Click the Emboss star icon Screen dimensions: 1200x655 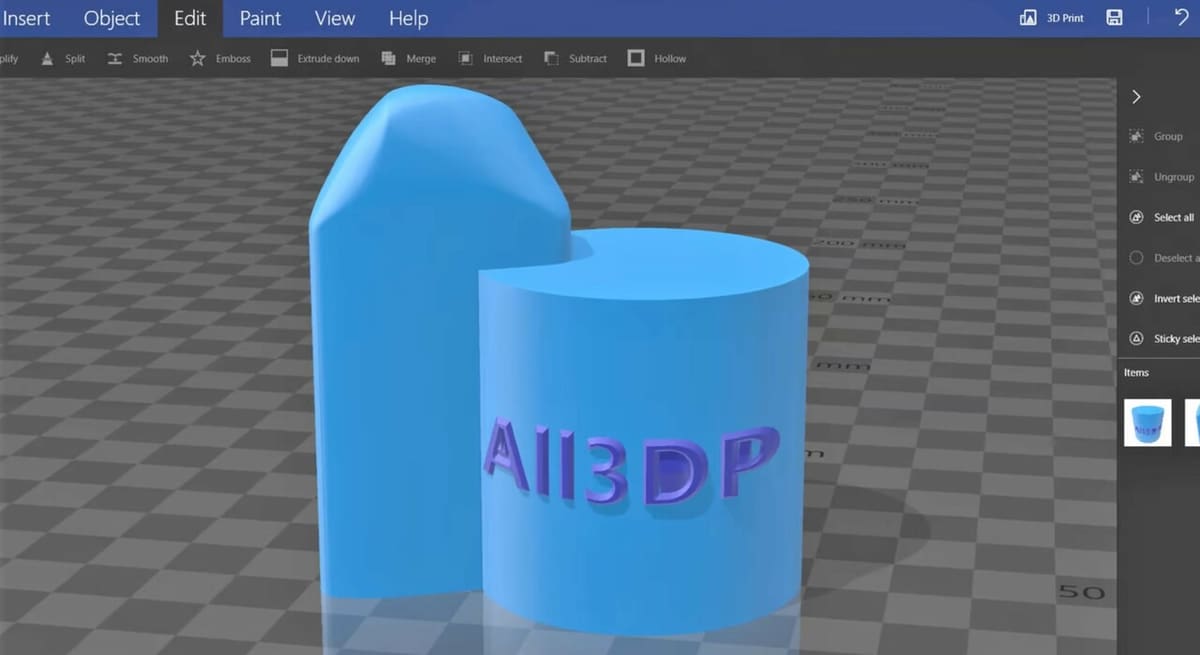198,58
